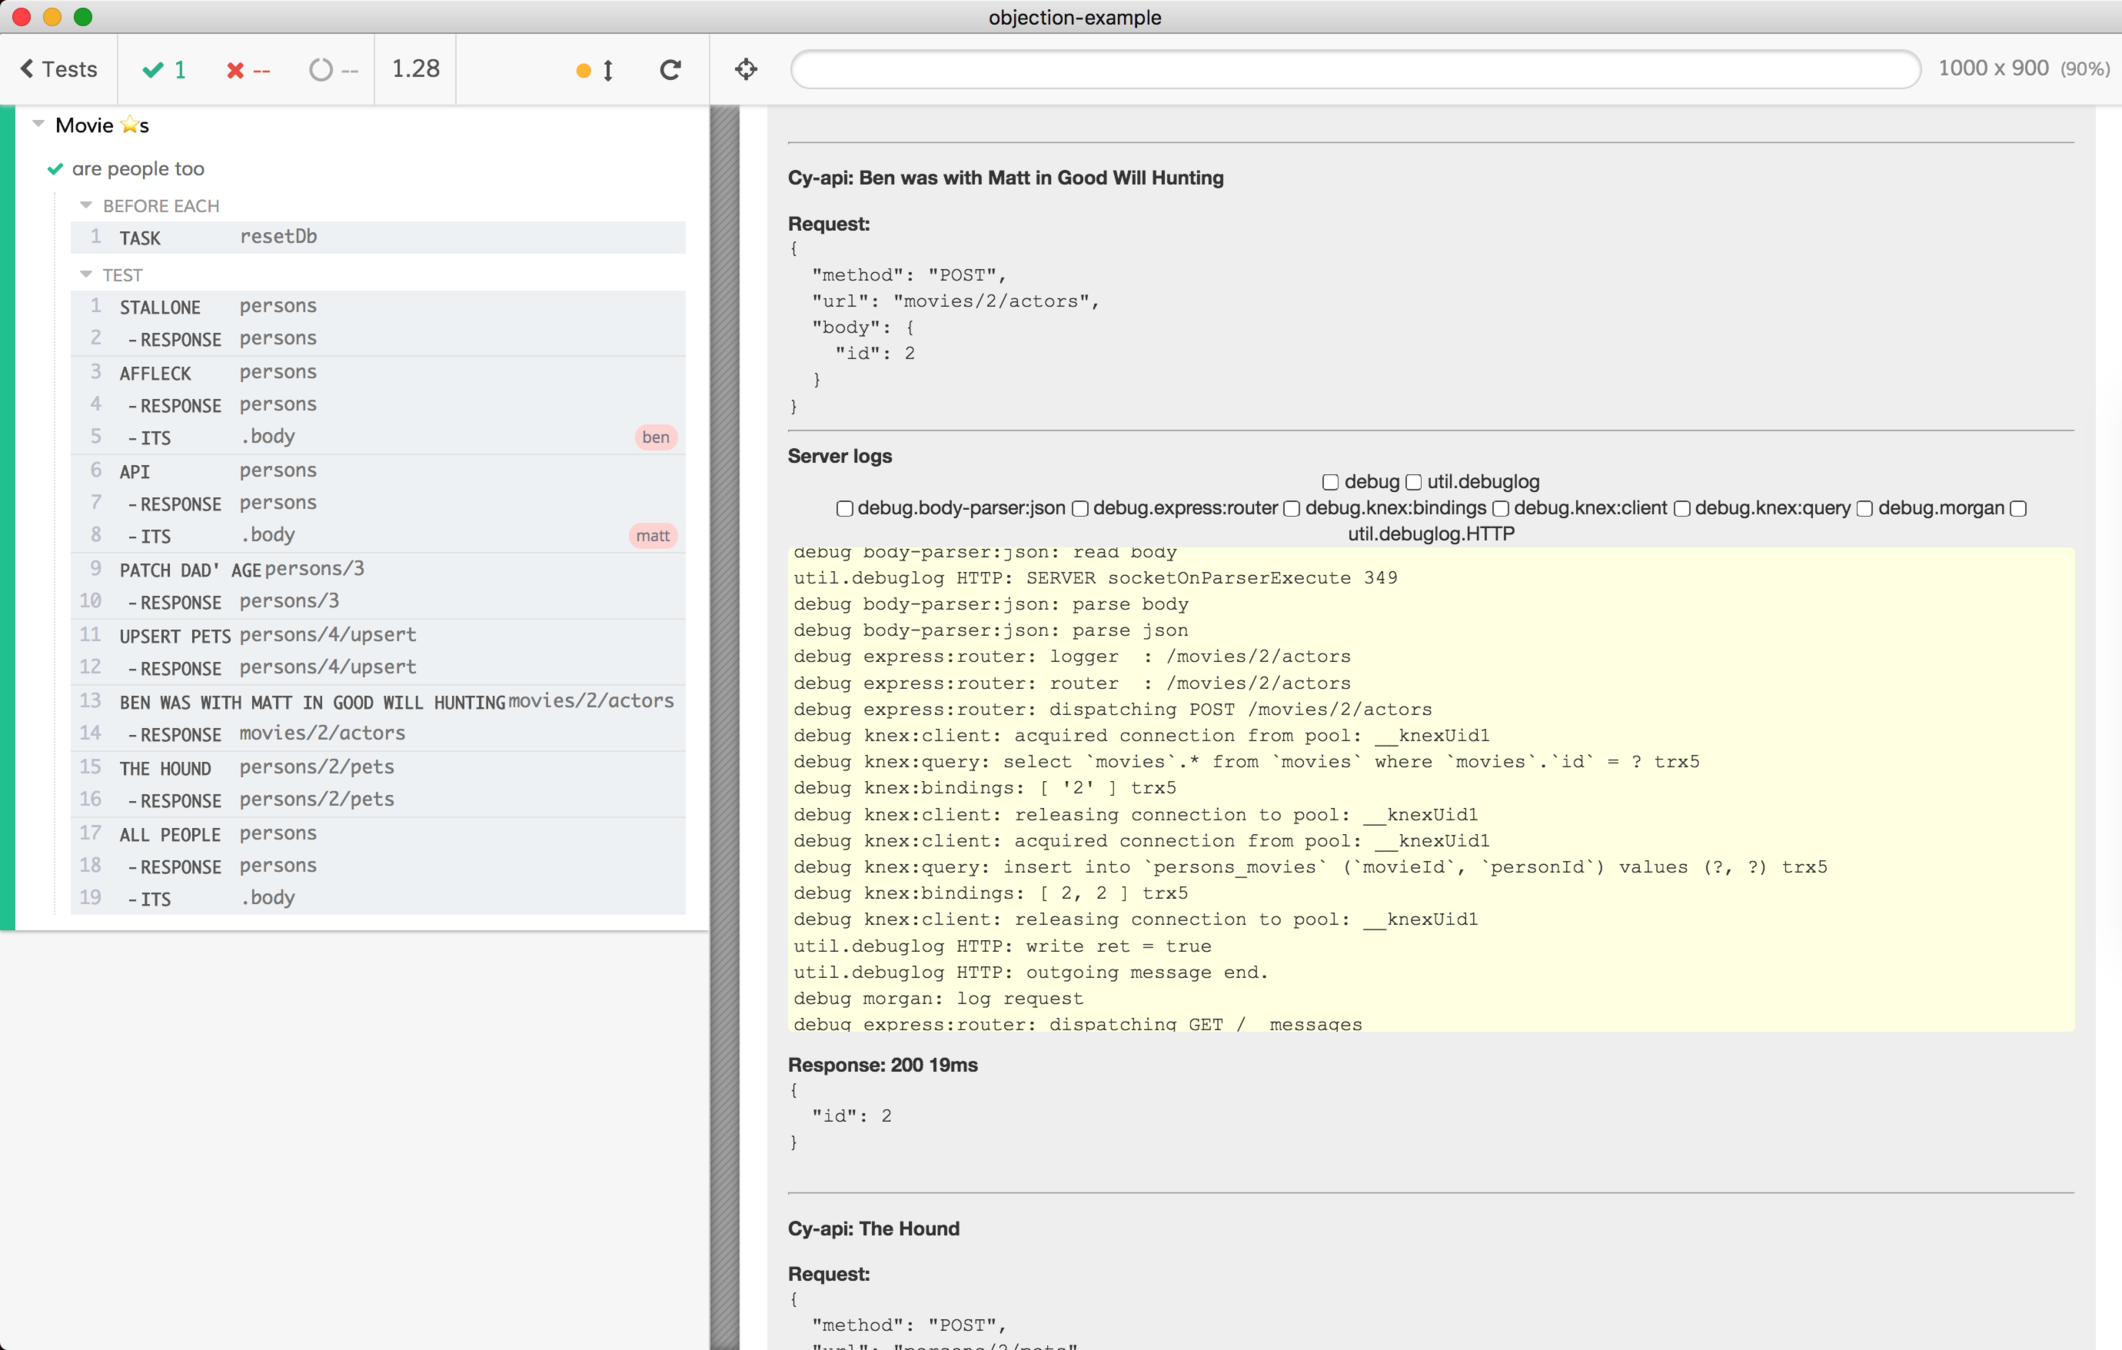Click the back chevron to Tests
Image resolution: width=2122 pixels, height=1350 pixels.
[x=27, y=69]
